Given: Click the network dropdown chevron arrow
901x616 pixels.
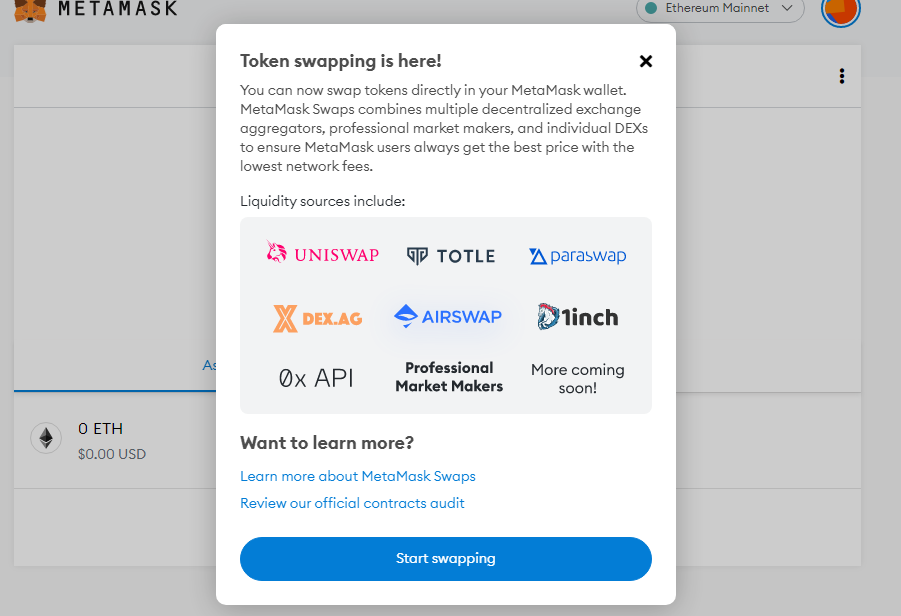Looking at the screenshot, I should click(x=787, y=9).
